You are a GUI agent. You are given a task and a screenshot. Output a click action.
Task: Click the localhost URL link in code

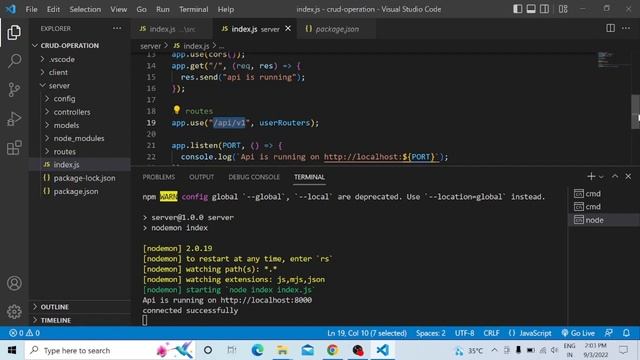[381, 157]
